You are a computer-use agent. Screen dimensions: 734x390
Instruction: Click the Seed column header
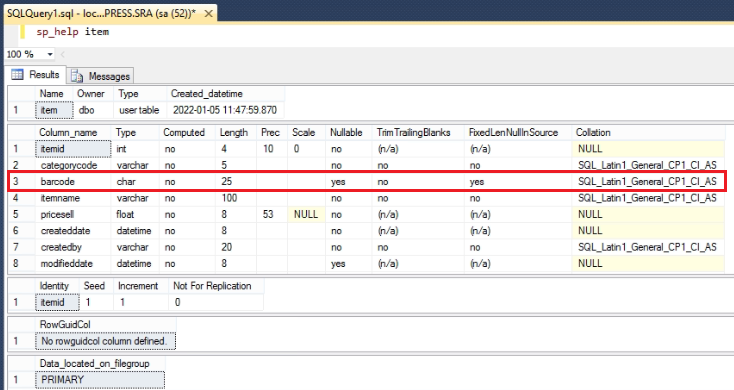click(x=96, y=286)
